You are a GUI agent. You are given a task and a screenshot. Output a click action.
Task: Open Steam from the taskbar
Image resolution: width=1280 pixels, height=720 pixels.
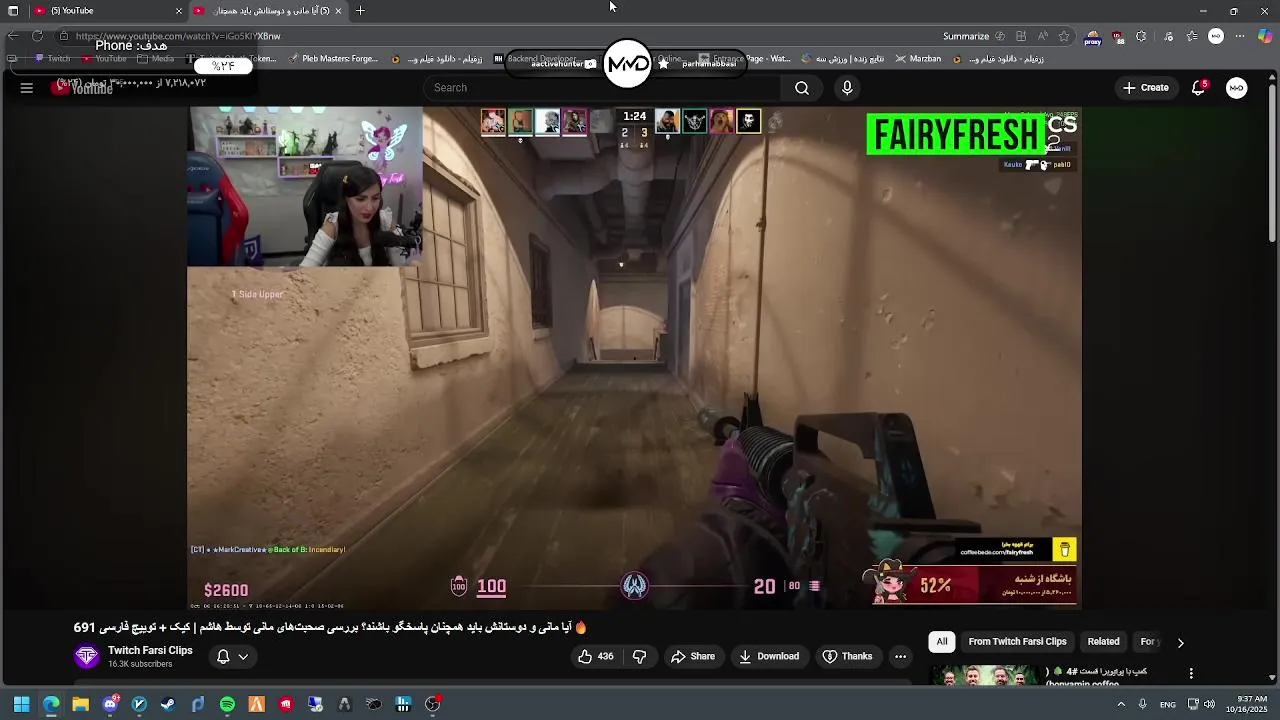[x=168, y=704]
